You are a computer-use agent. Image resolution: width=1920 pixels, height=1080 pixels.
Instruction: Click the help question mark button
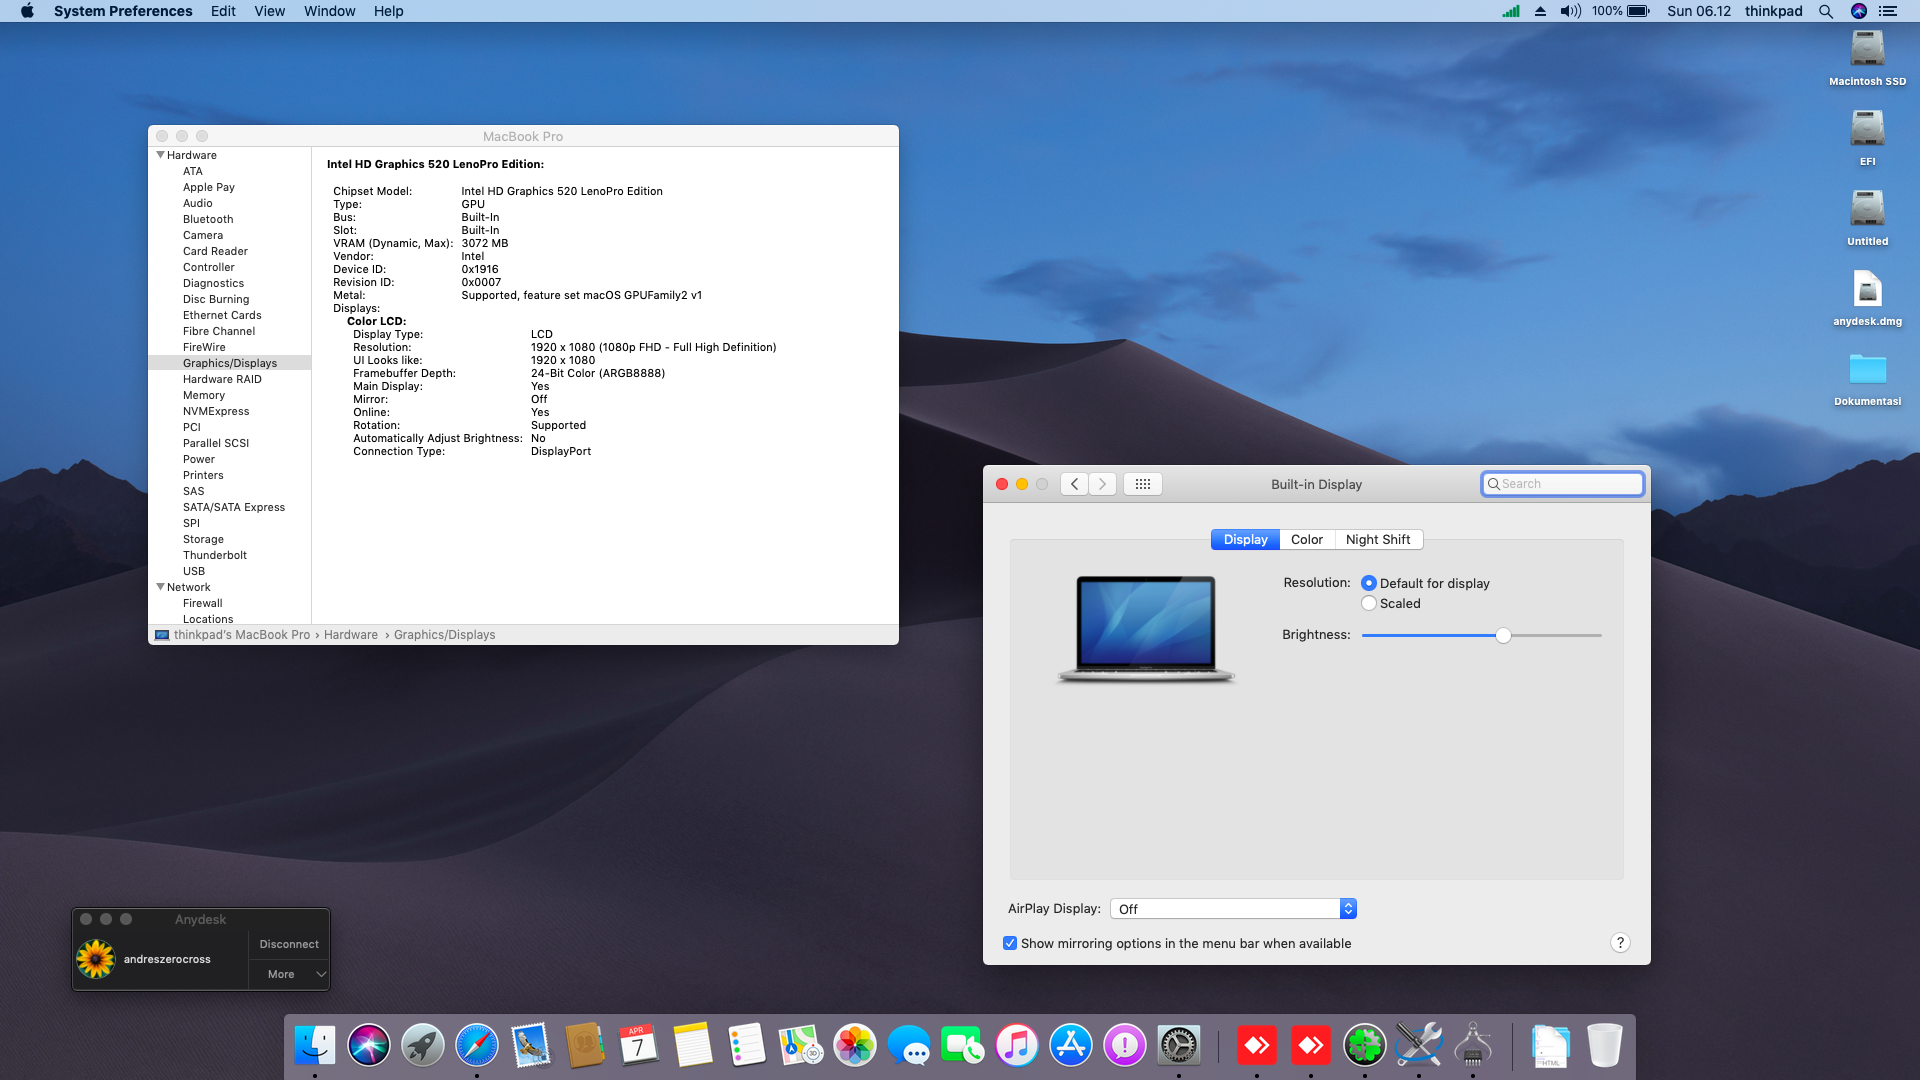(x=1620, y=943)
